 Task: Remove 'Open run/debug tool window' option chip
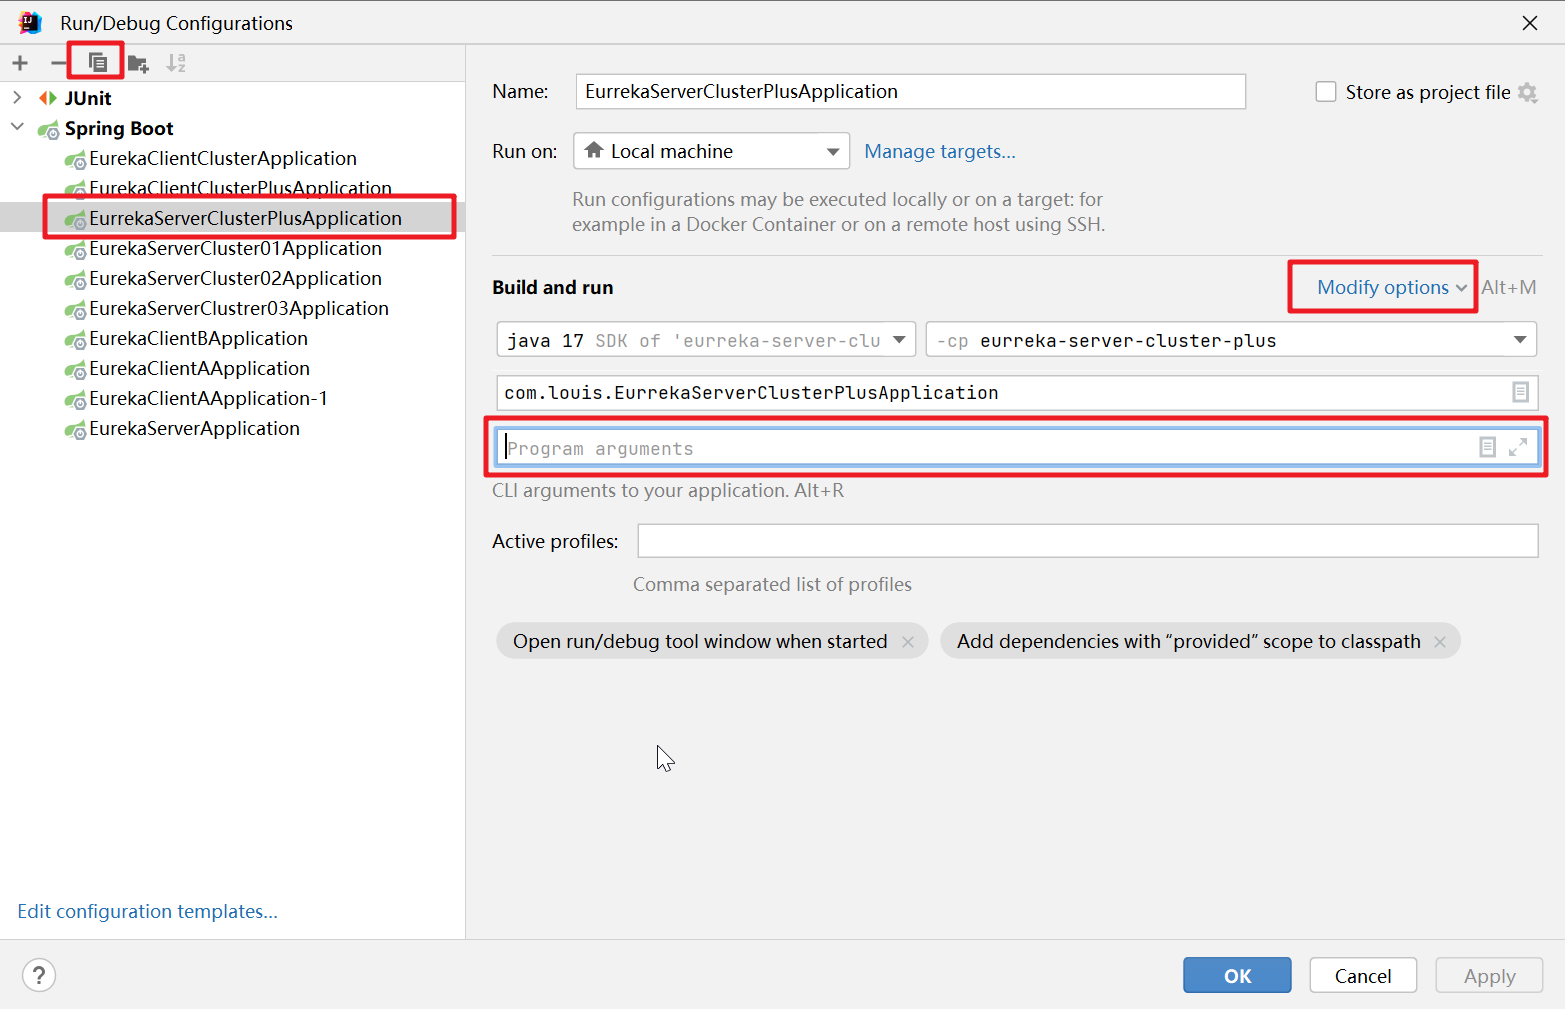click(x=908, y=642)
